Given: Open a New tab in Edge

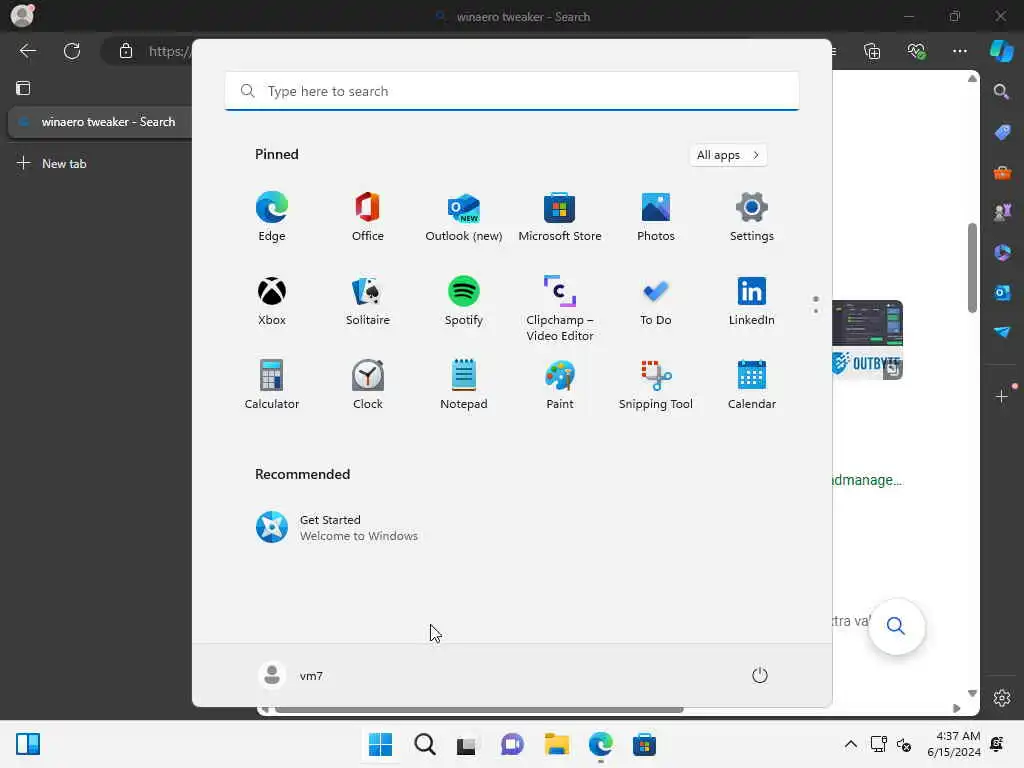Looking at the screenshot, I should pos(52,163).
